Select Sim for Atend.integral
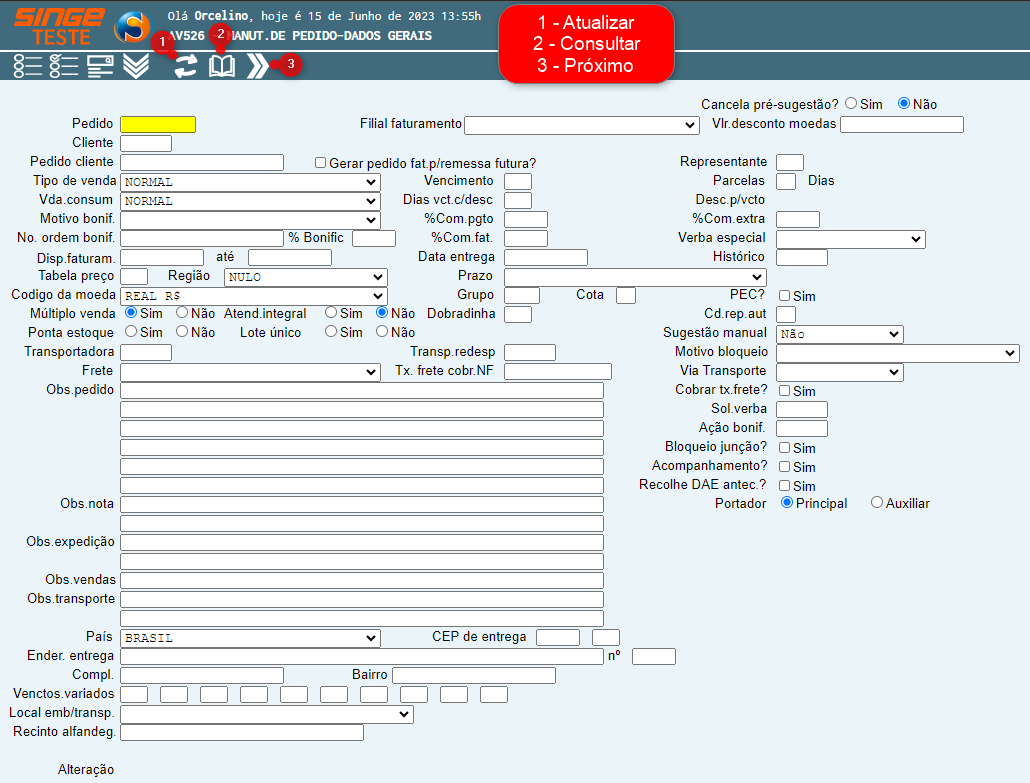The image size is (1030, 783). point(331,313)
